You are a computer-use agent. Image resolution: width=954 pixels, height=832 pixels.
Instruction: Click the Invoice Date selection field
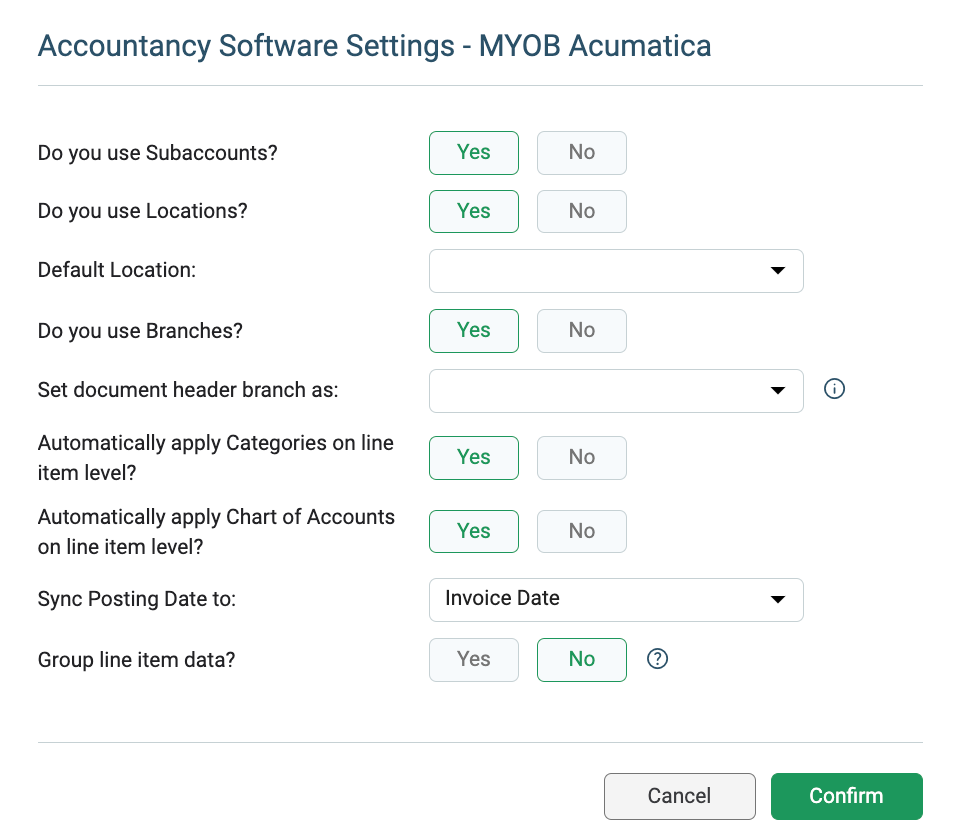pyautogui.click(x=615, y=599)
